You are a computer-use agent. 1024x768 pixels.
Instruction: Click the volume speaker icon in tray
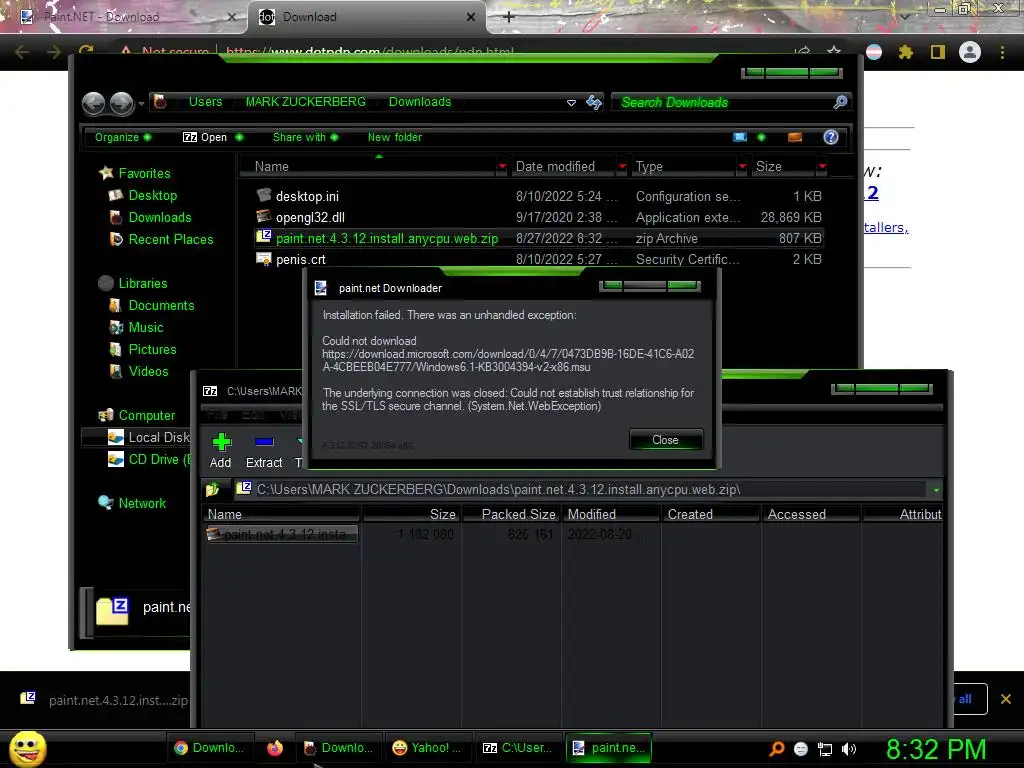point(848,749)
